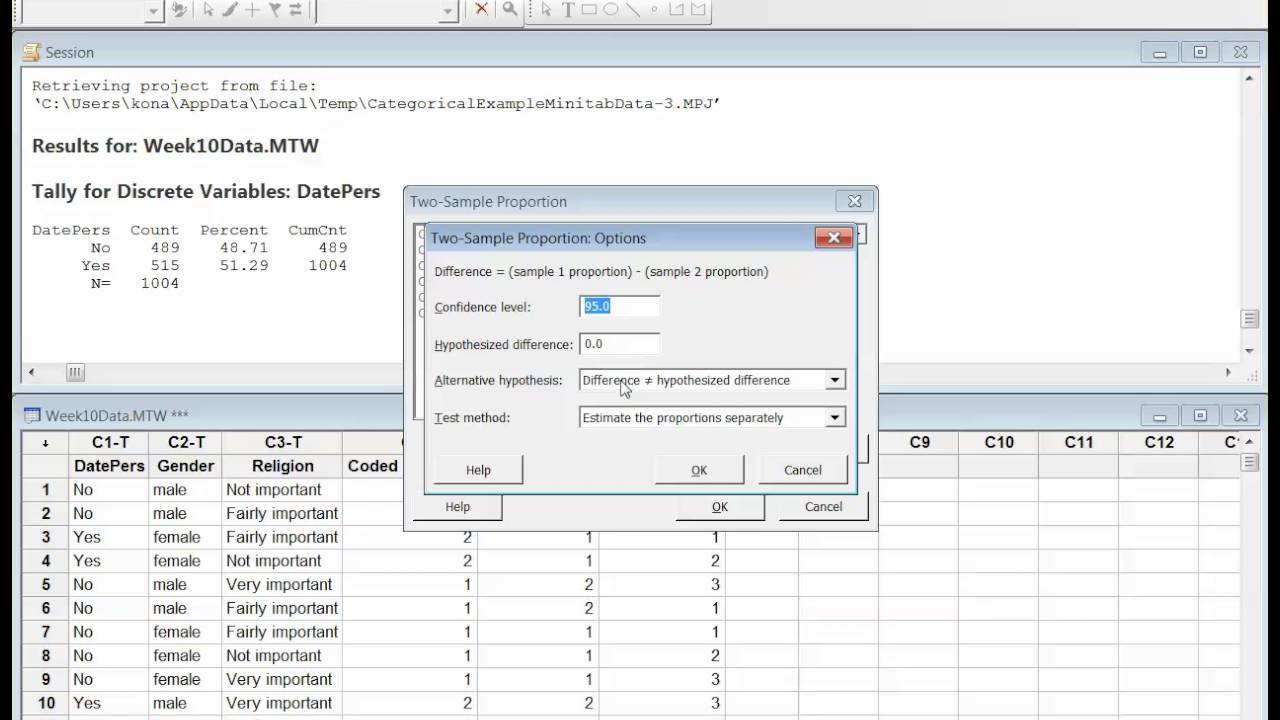
Task: Click 'Tally for Discrete Variables: DatePers' heading
Action: 206,192
